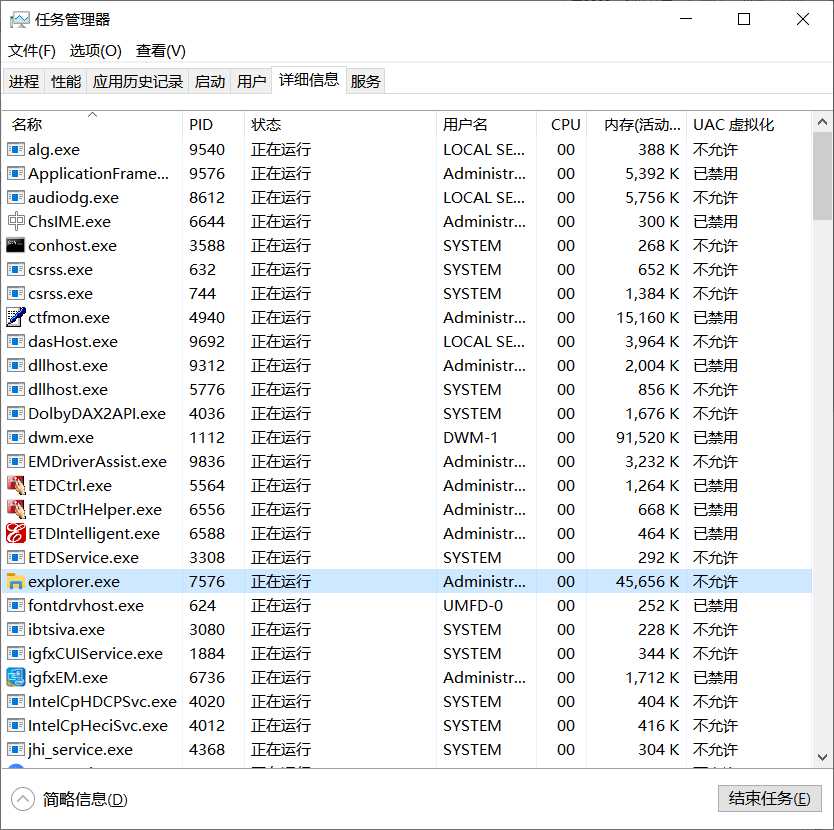Switch to the 用户 tab
Viewport: 834px width, 830px height.
coord(252,81)
